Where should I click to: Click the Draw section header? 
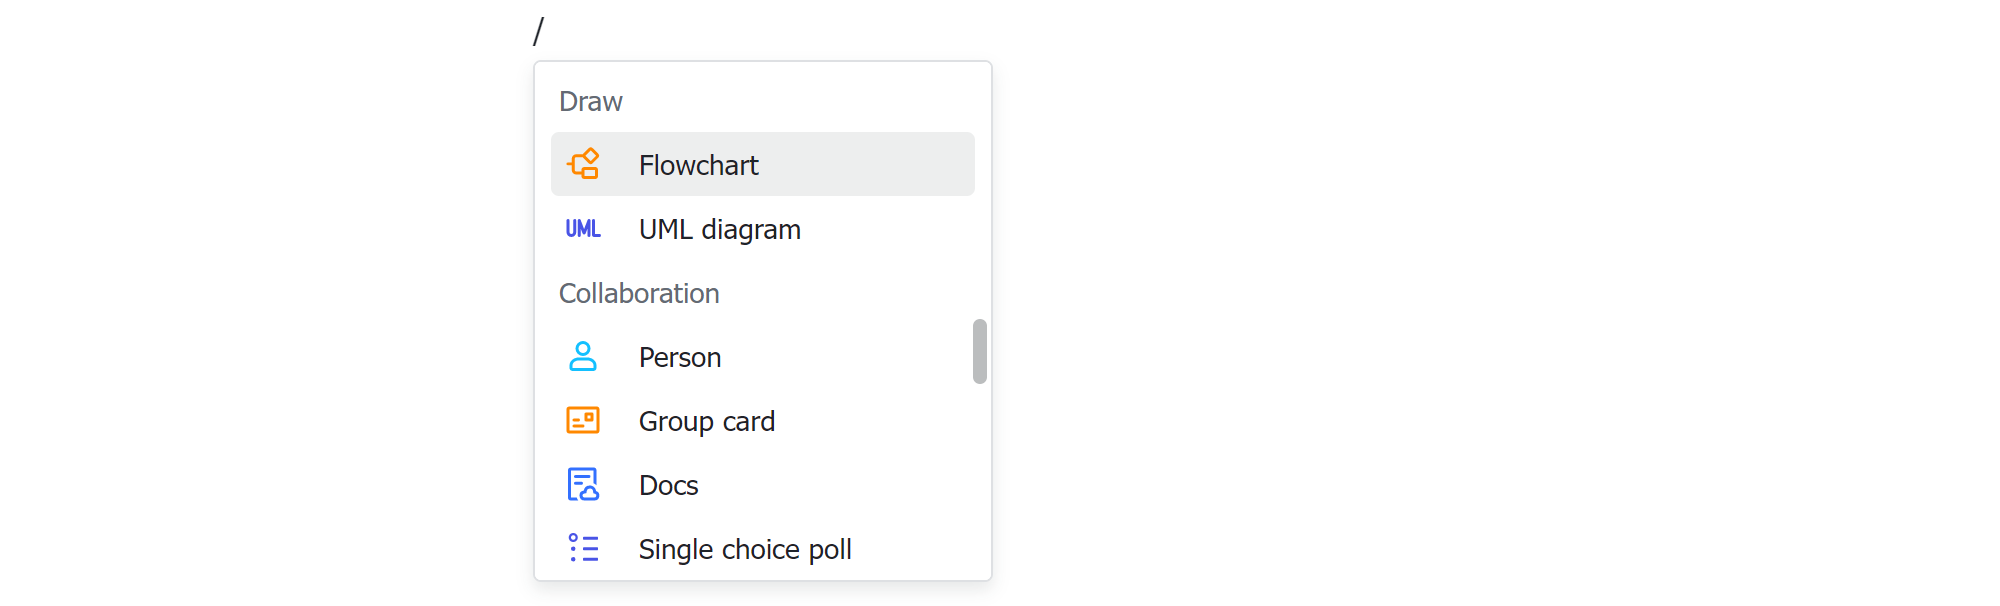pos(590,100)
